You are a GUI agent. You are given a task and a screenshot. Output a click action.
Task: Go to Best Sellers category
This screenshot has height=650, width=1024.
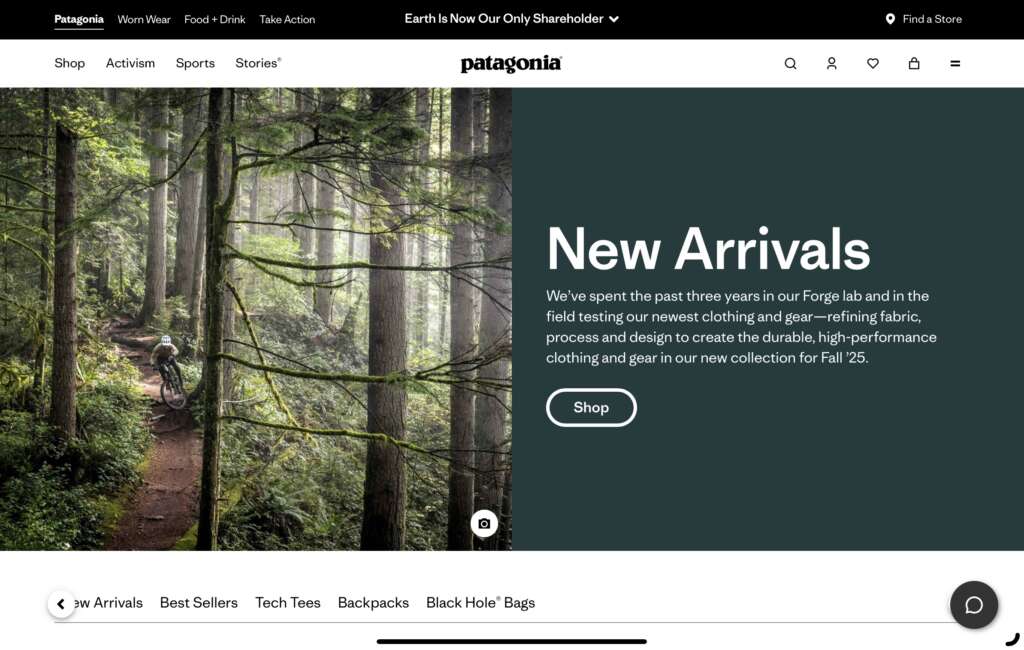199,602
